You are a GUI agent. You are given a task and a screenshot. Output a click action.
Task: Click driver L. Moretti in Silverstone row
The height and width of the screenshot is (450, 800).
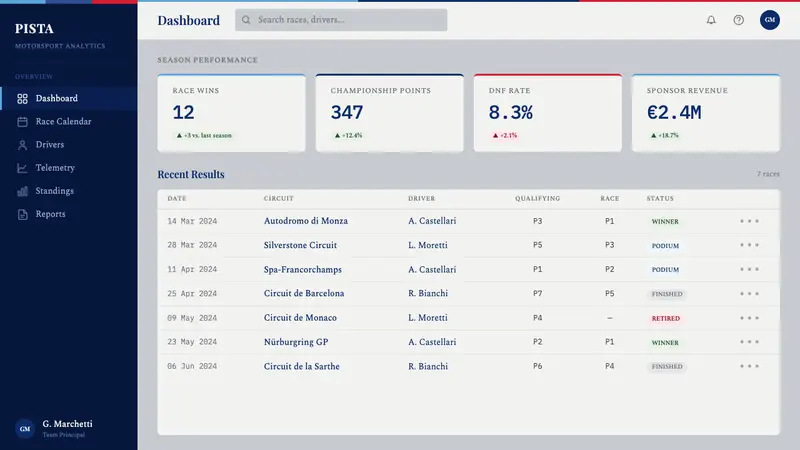point(428,245)
